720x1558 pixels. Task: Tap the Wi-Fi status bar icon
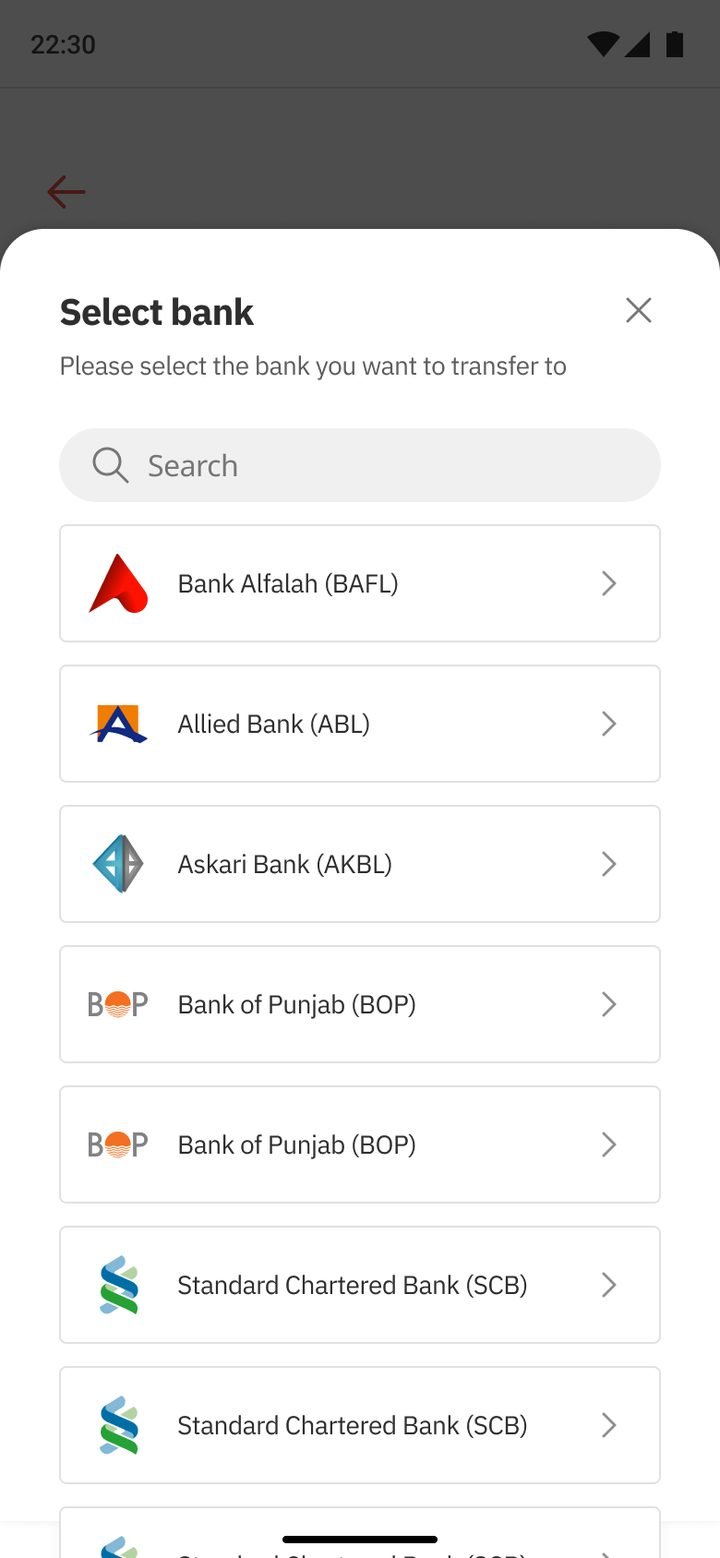[x=602, y=44]
